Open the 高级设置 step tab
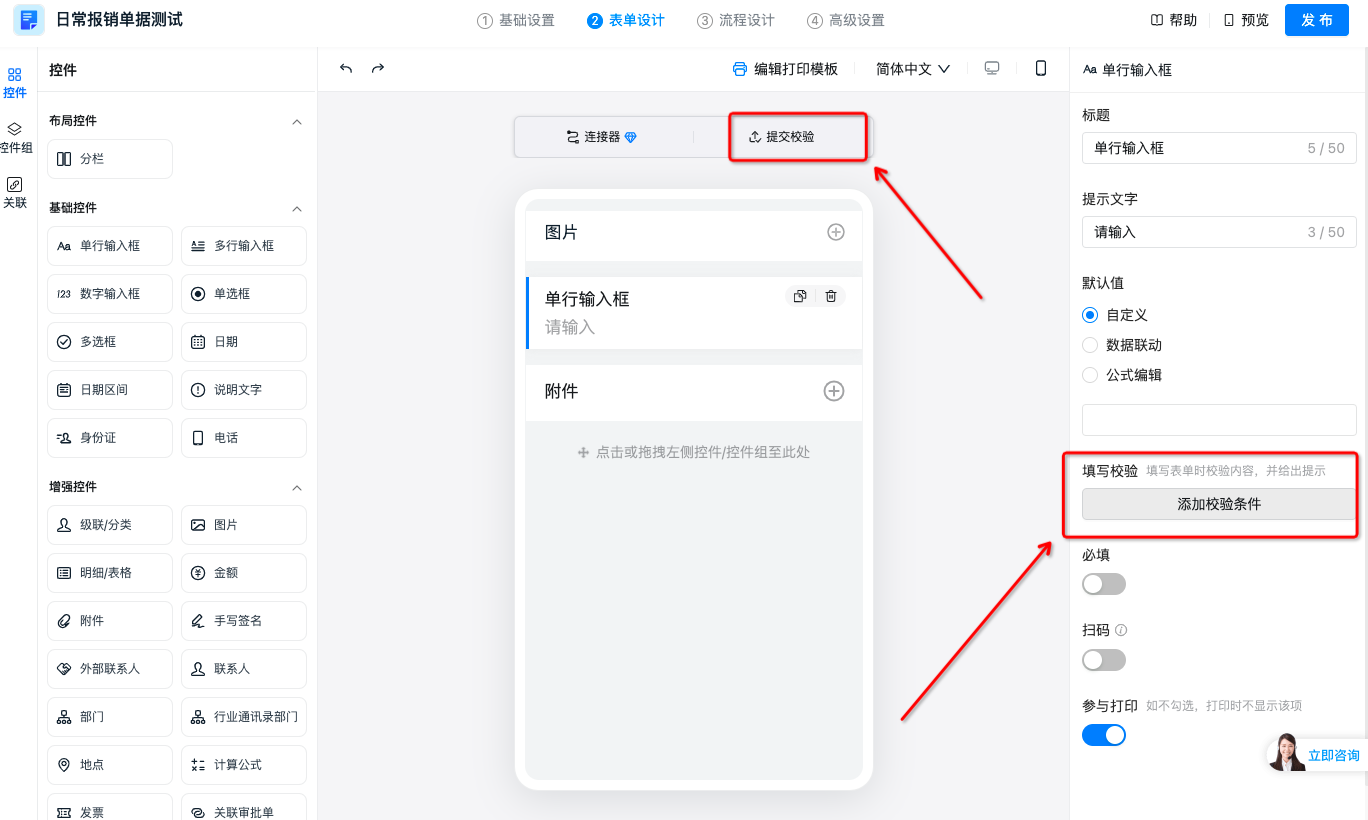Image resolution: width=1368 pixels, height=820 pixels. [846, 20]
